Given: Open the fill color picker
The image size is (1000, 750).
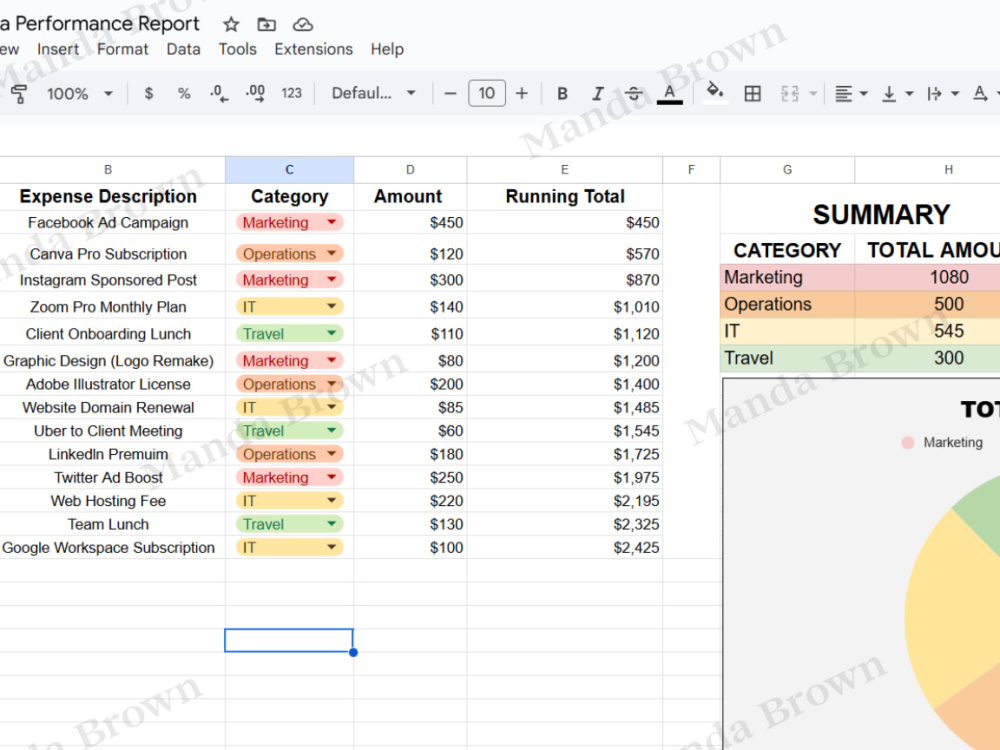Looking at the screenshot, I should coord(715,92).
